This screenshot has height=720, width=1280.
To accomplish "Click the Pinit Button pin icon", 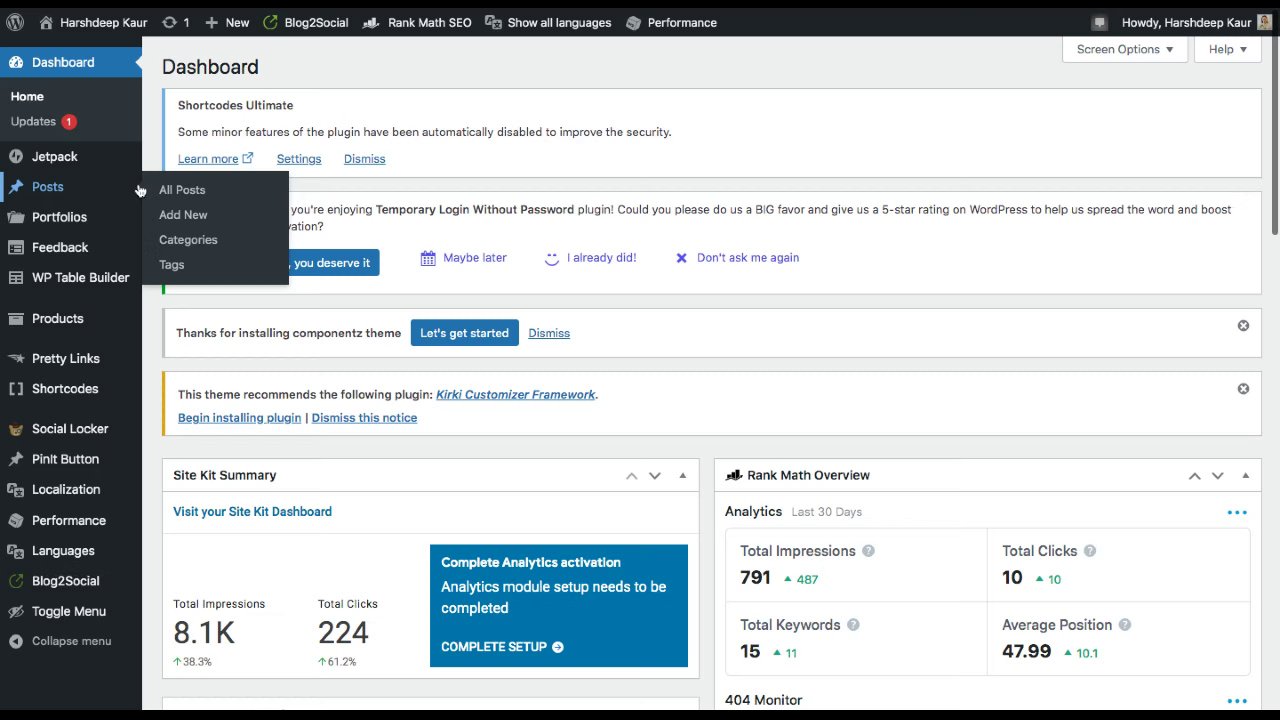I will pos(16,459).
